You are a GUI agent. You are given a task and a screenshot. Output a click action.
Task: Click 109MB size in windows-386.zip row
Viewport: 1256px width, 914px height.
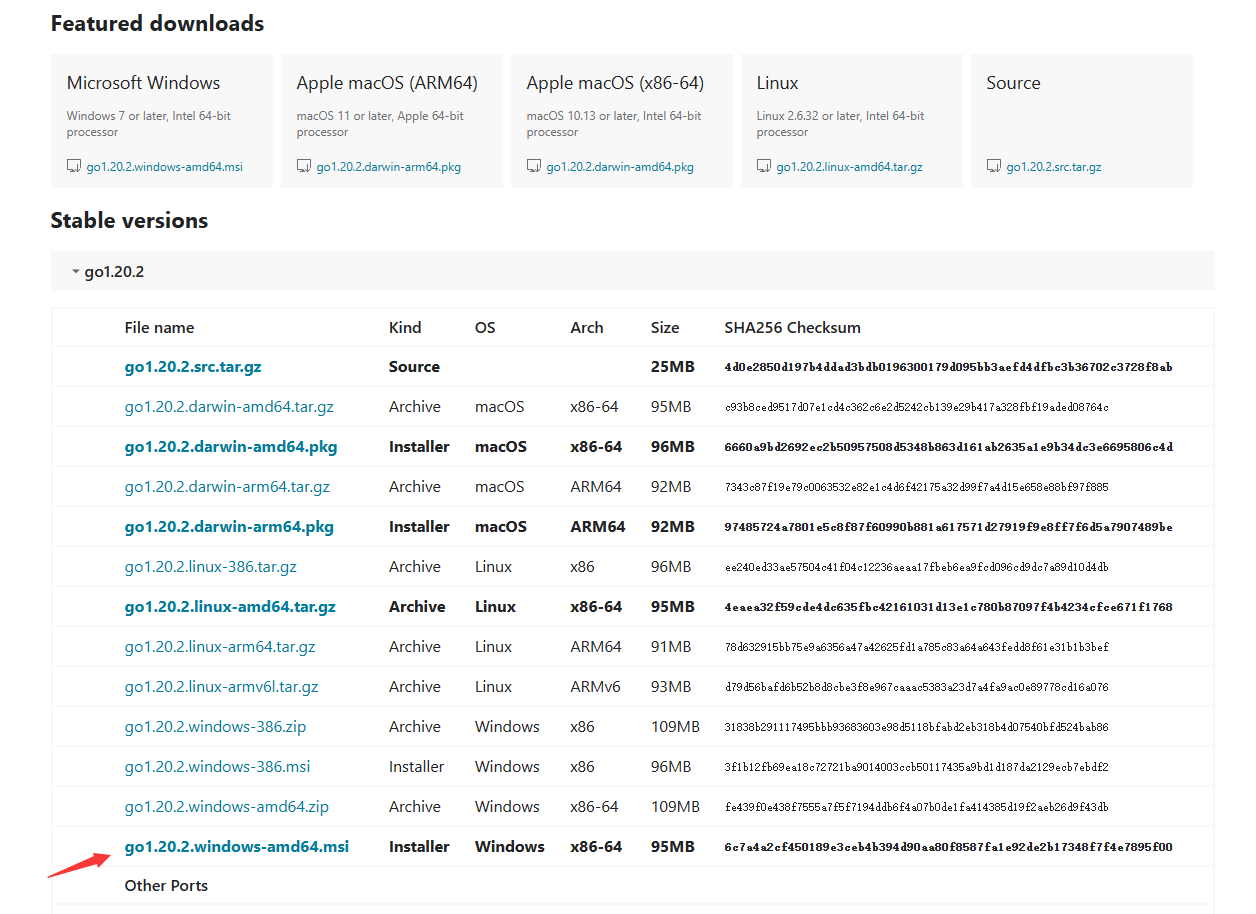(x=676, y=727)
